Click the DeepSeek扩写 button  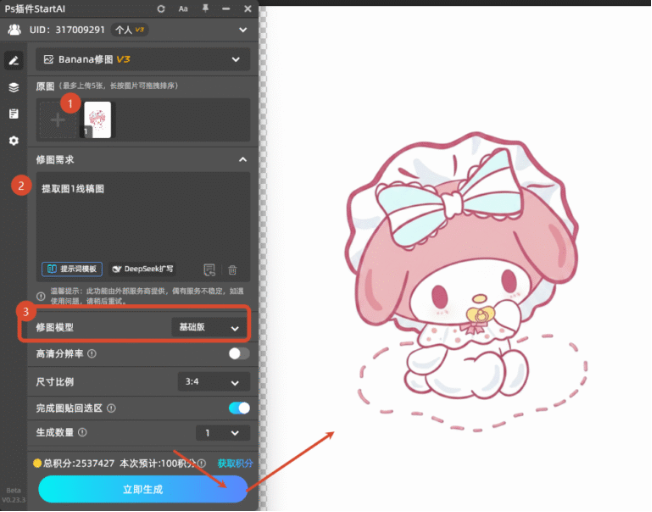143,269
